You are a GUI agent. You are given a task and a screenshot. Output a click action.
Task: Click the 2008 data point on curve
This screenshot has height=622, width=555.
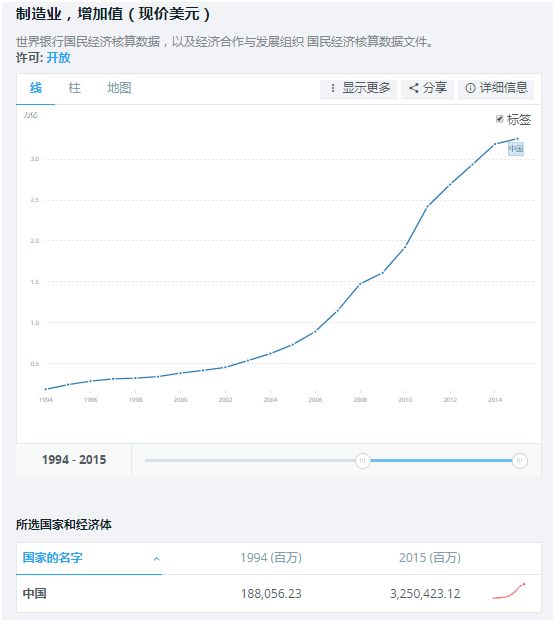pos(360,284)
